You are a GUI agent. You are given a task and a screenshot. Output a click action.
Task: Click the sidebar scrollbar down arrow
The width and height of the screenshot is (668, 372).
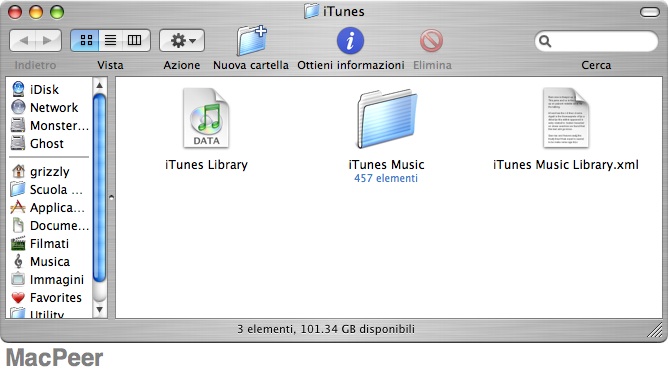99,310
